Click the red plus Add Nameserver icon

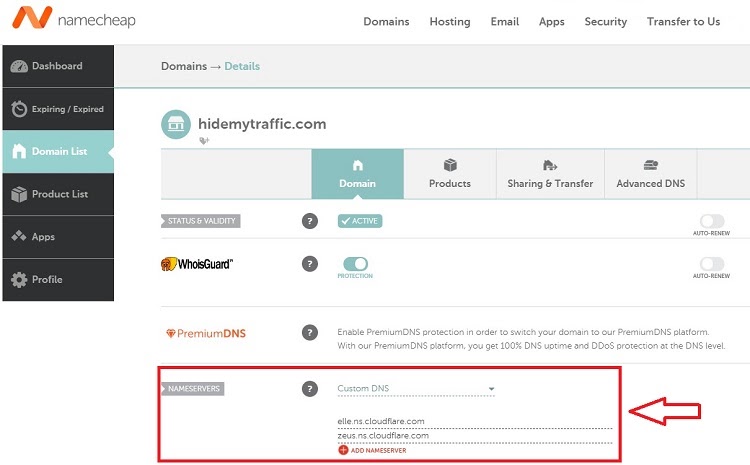click(343, 450)
